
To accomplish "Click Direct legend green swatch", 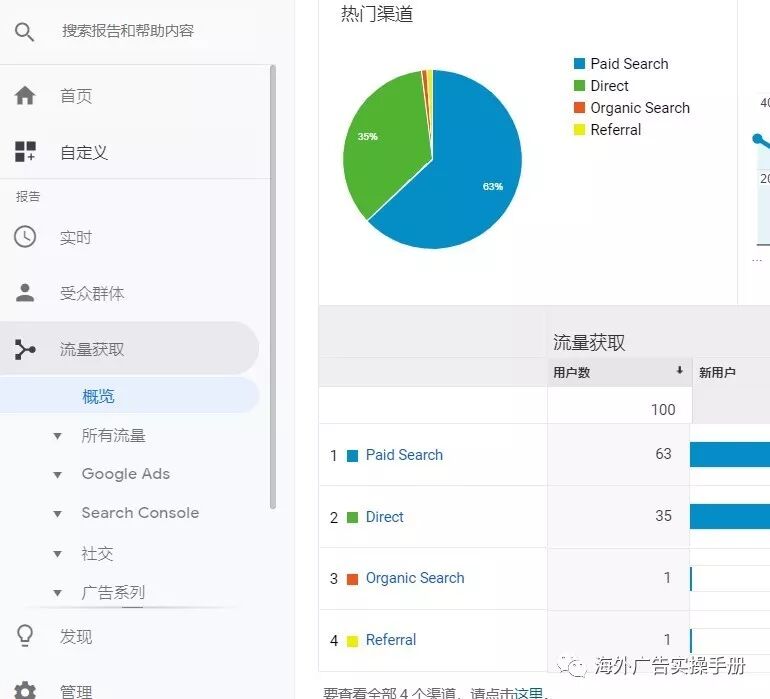I will pyautogui.click(x=579, y=85).
